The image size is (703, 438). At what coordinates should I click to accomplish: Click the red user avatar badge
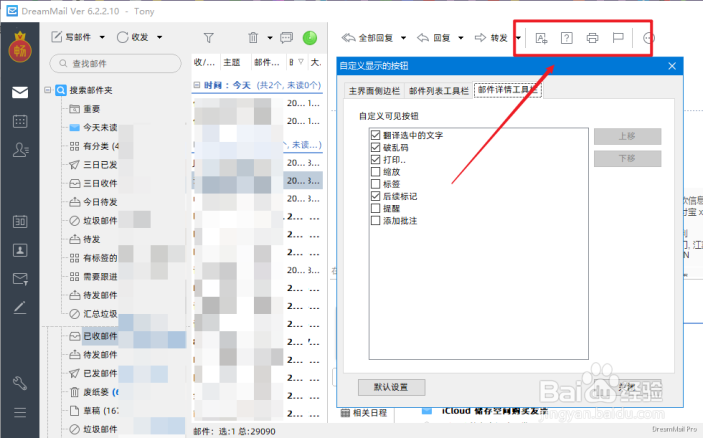pyautogui.click(x=20, y=48)
